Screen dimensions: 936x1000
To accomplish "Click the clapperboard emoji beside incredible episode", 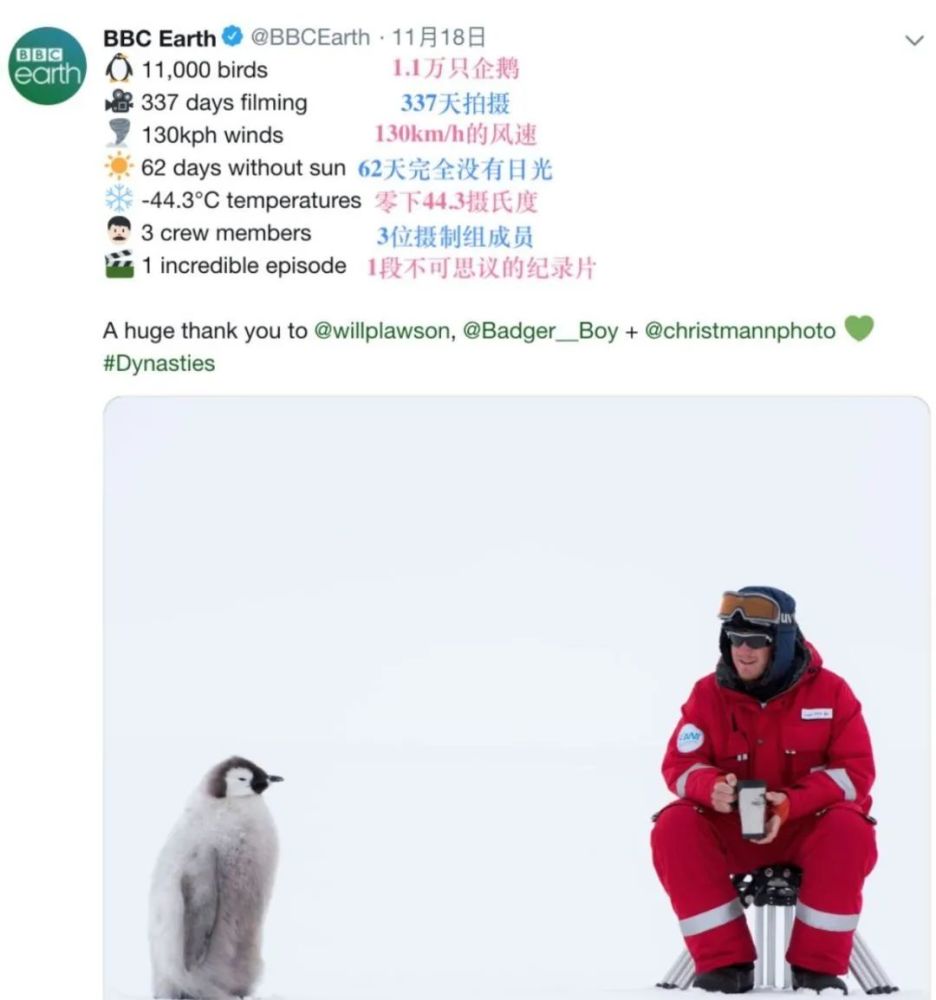I will coord(119,265).
